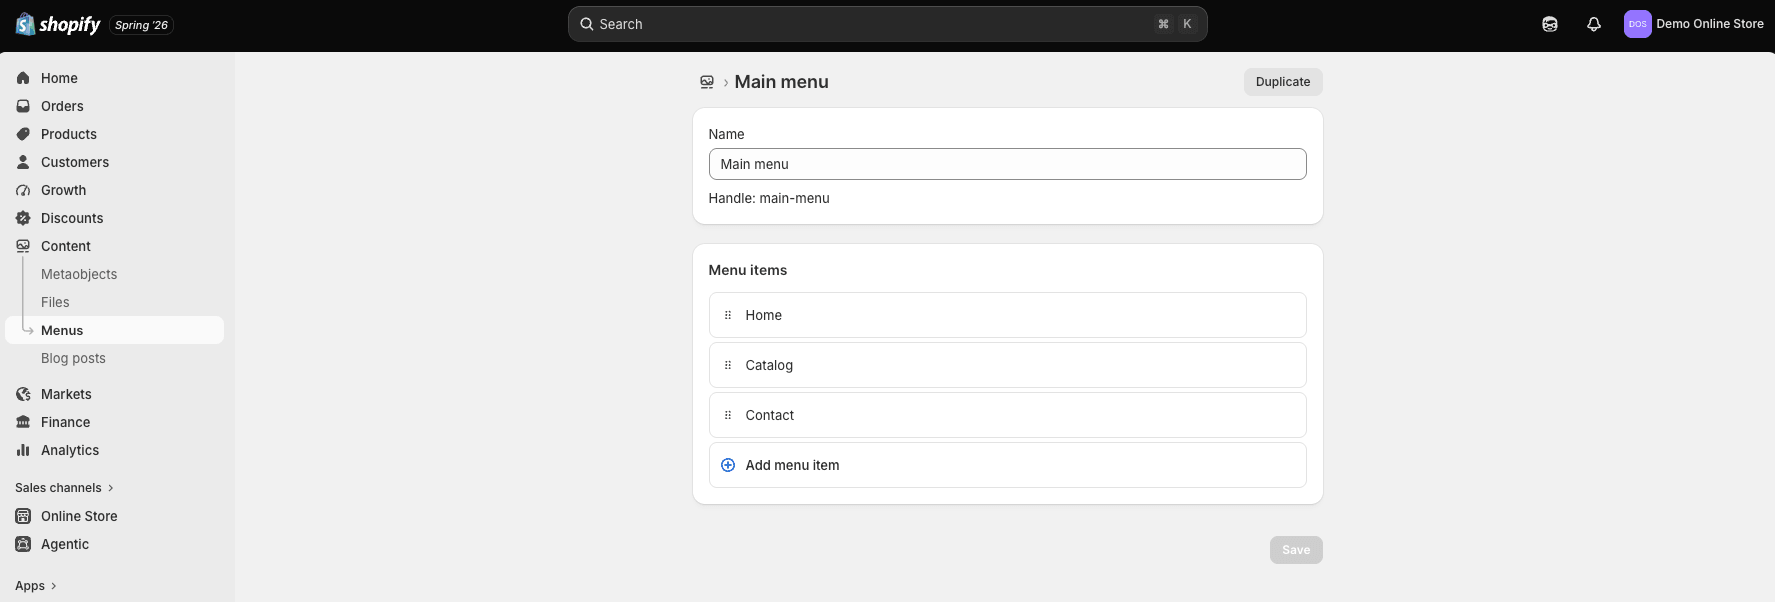Click the Home icon in sidebar
The width and height of the screenshot is (1775, 602).
pyautogui.click(x=23, y=78)
